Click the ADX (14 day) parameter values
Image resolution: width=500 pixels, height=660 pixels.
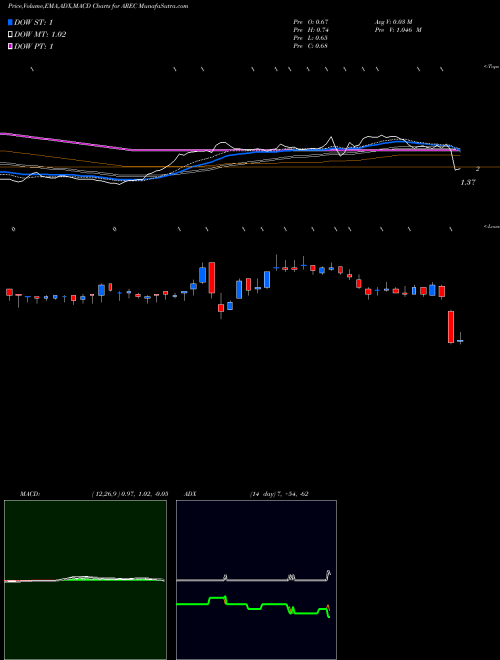click(279, 494)
